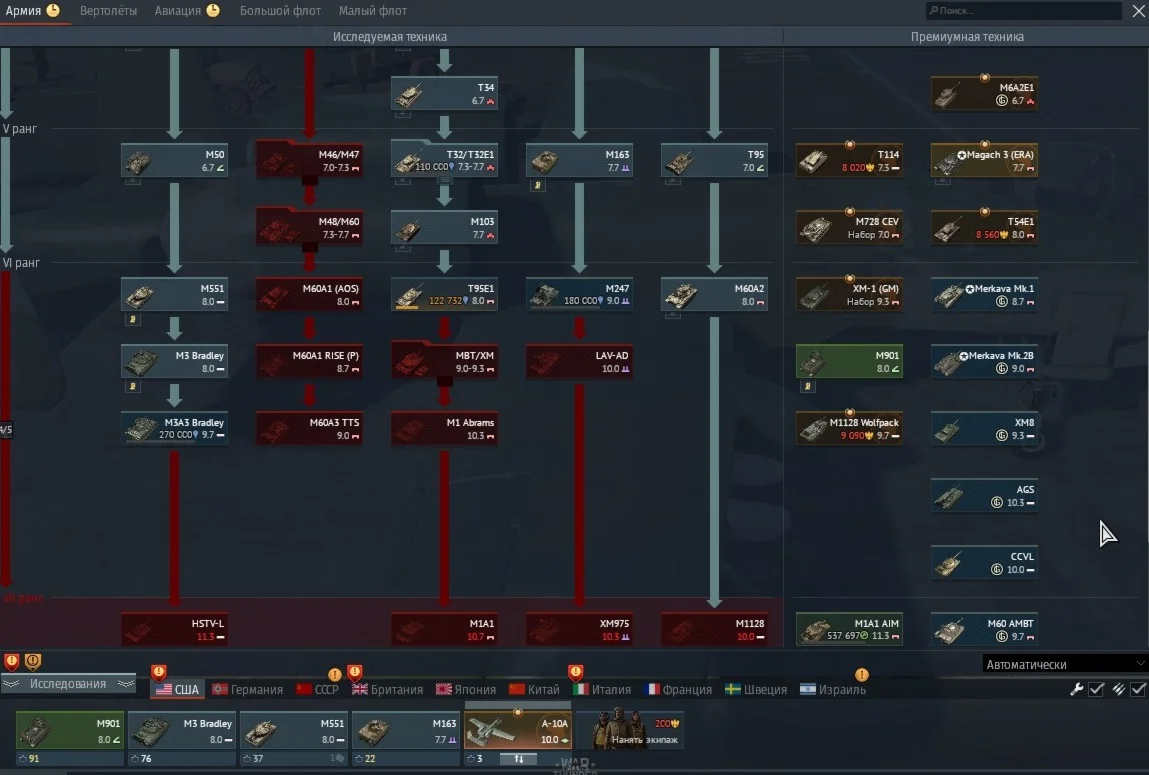
Task: Select the M60A2 tank card
Action: [x=714, y=294]
